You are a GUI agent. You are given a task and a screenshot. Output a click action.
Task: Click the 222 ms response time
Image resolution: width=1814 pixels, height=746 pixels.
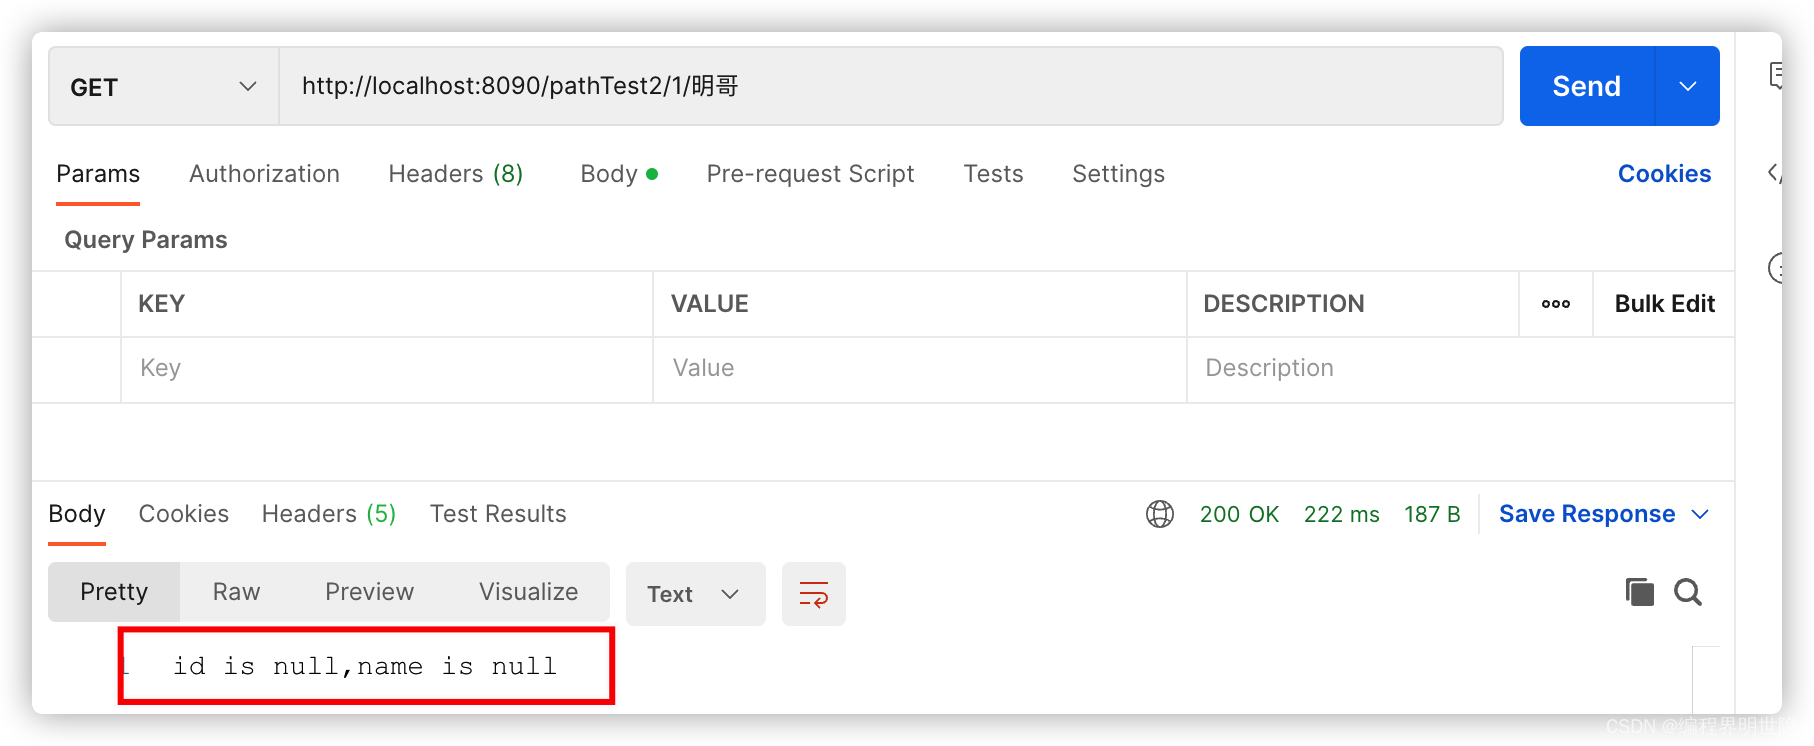(1341, 514)
